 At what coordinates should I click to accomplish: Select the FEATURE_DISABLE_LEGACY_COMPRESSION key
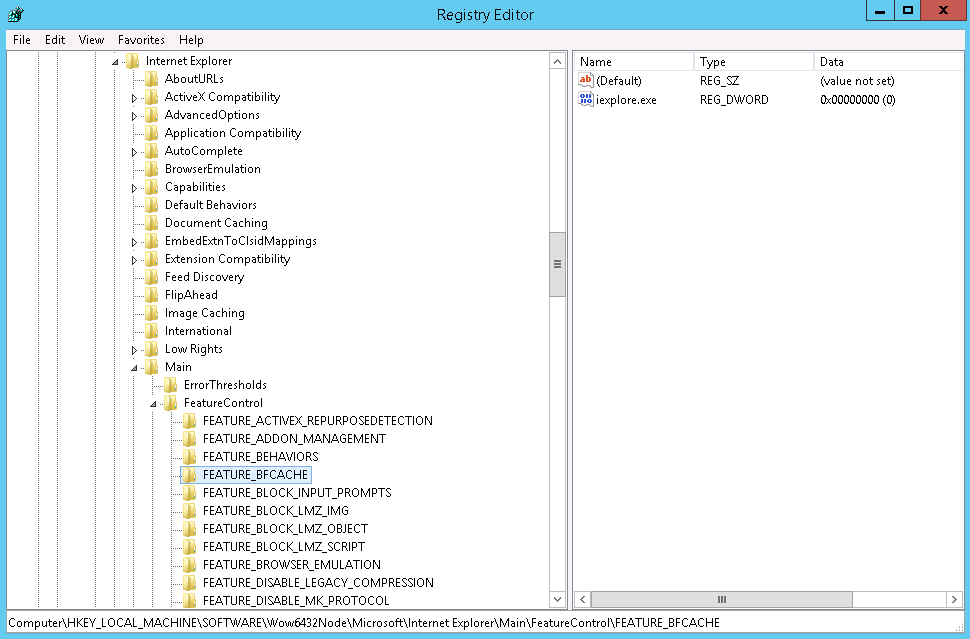coord(318,582)
